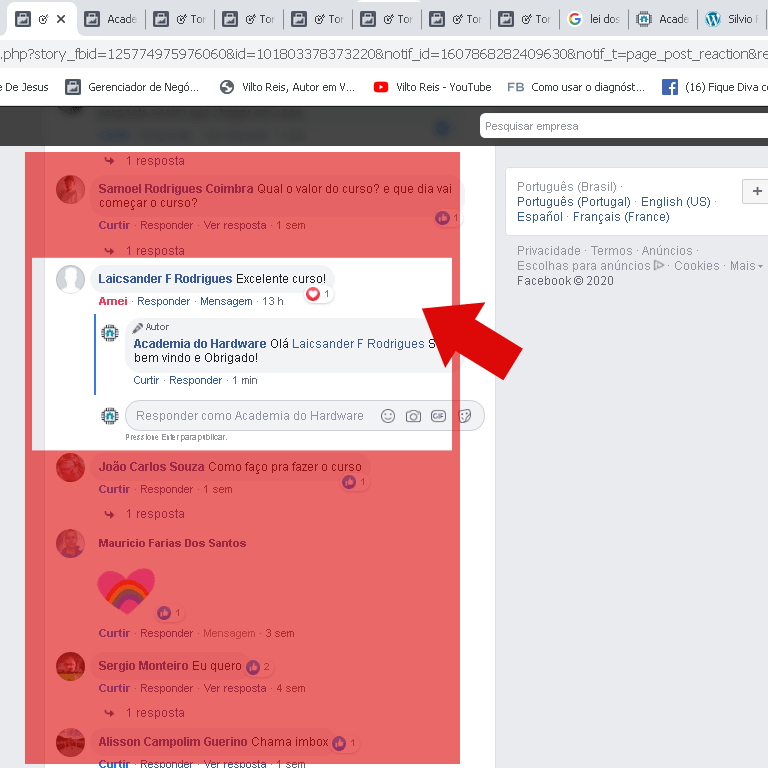Open 'Gerenciador de Negó...' bookmark

pos(133,87)
